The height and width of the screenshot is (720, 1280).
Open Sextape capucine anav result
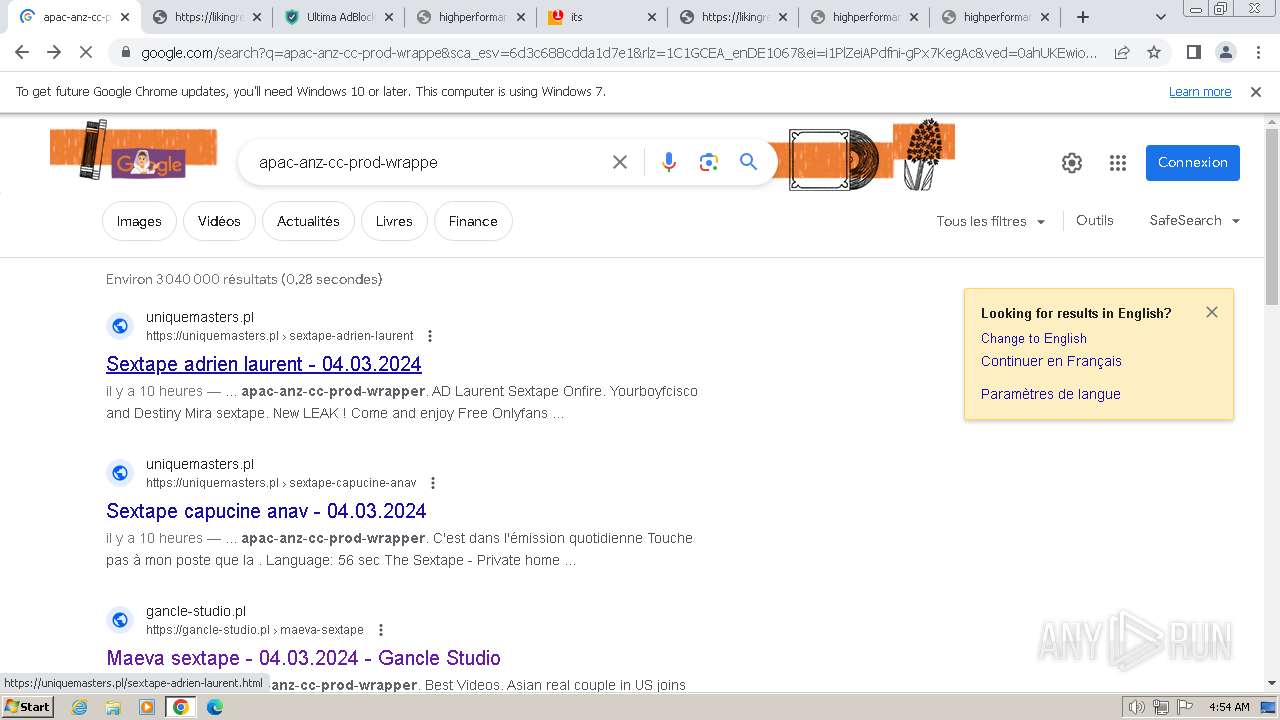pyautogui.click(x=266, y=511)
